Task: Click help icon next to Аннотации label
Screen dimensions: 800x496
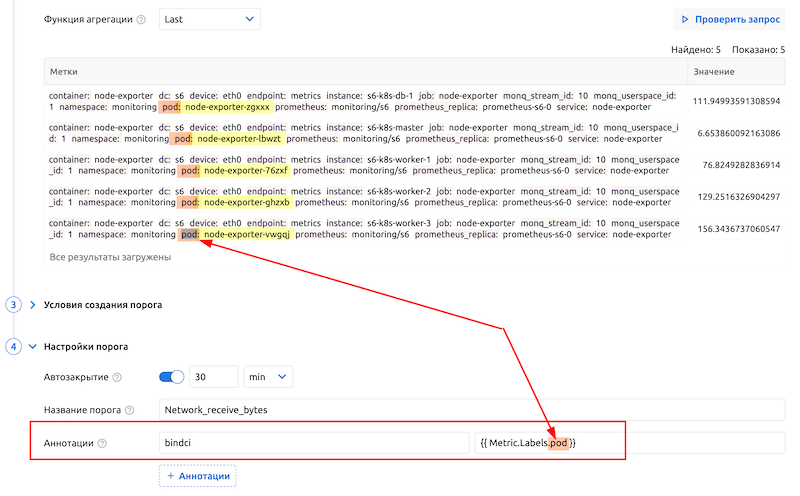Action: 102,443
